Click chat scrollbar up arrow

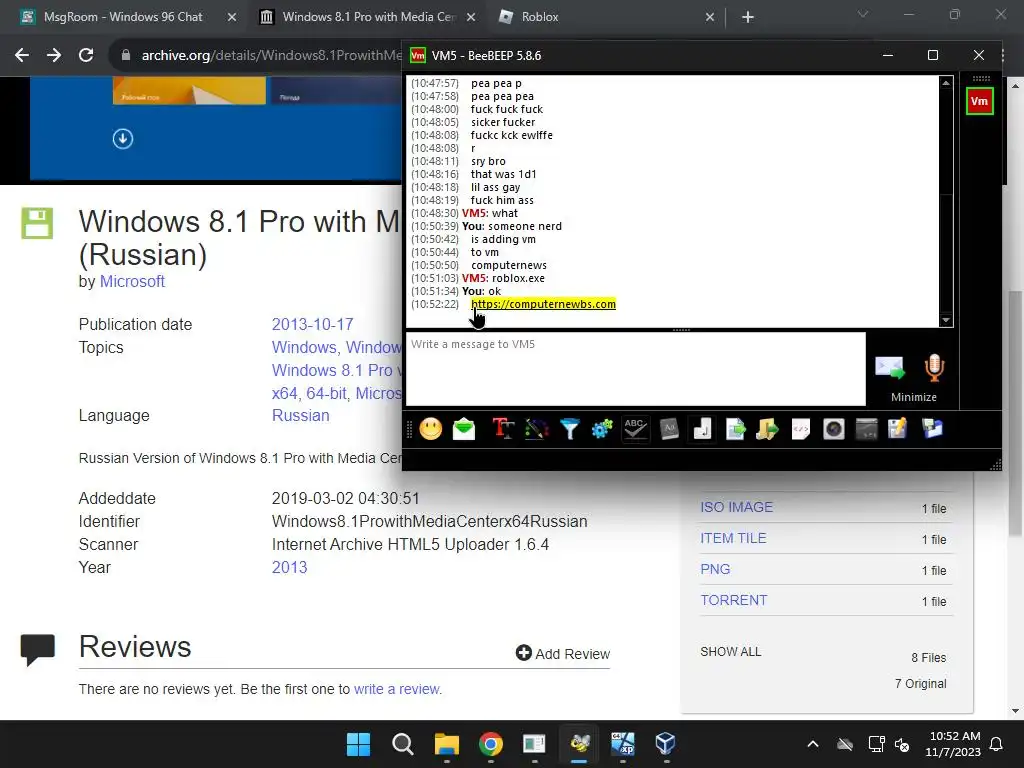pyautogui.click(x=946, y=82)
